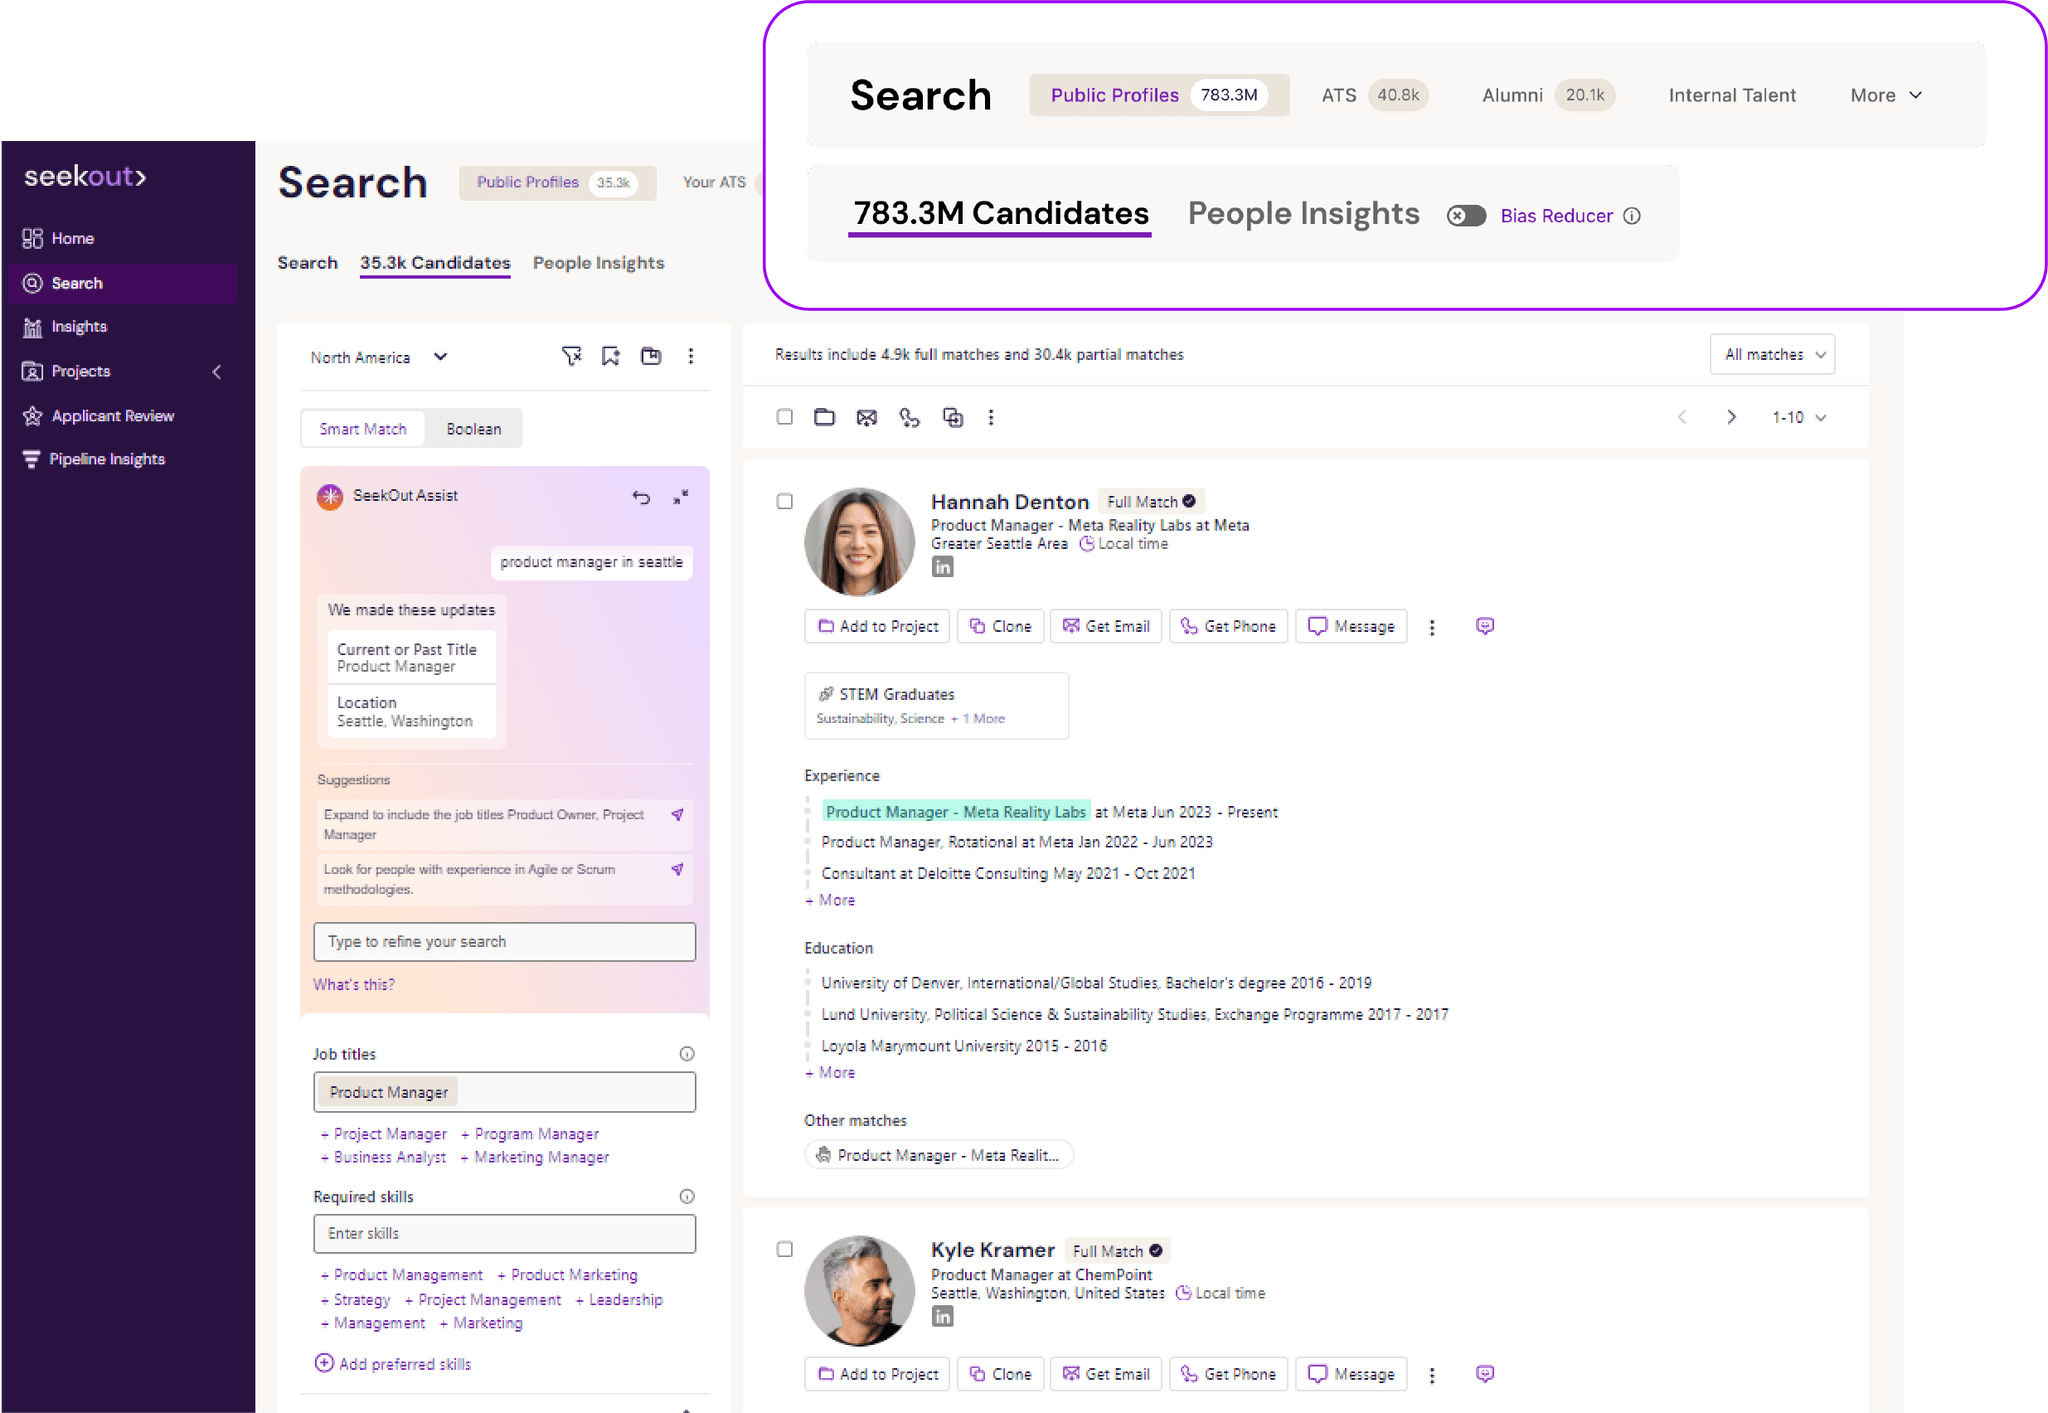Open the All matches filter dropdown

click(x=1772, y=355)
